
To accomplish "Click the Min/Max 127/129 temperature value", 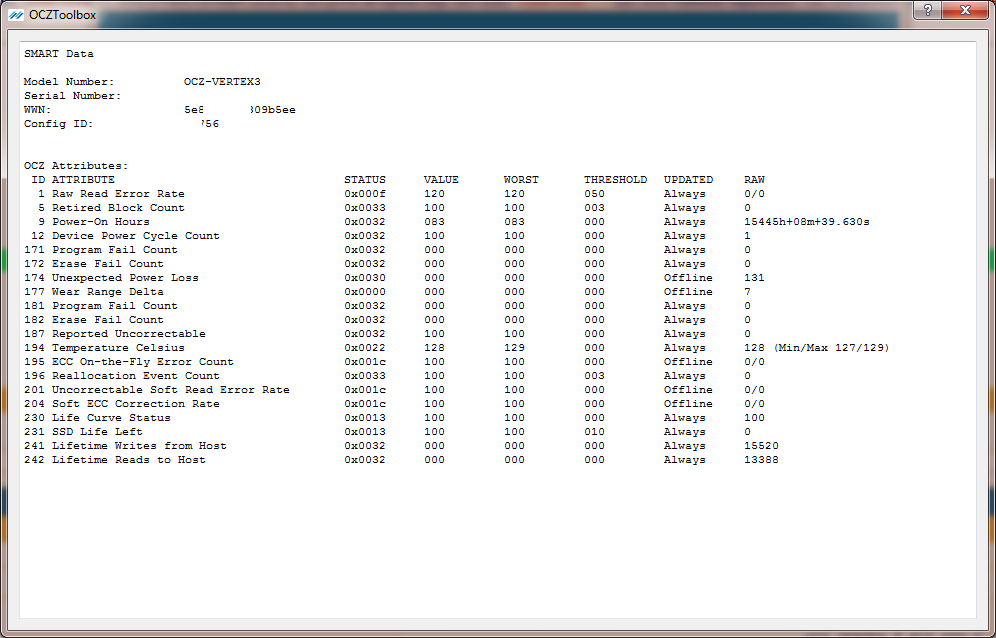I will pos(830,348).
